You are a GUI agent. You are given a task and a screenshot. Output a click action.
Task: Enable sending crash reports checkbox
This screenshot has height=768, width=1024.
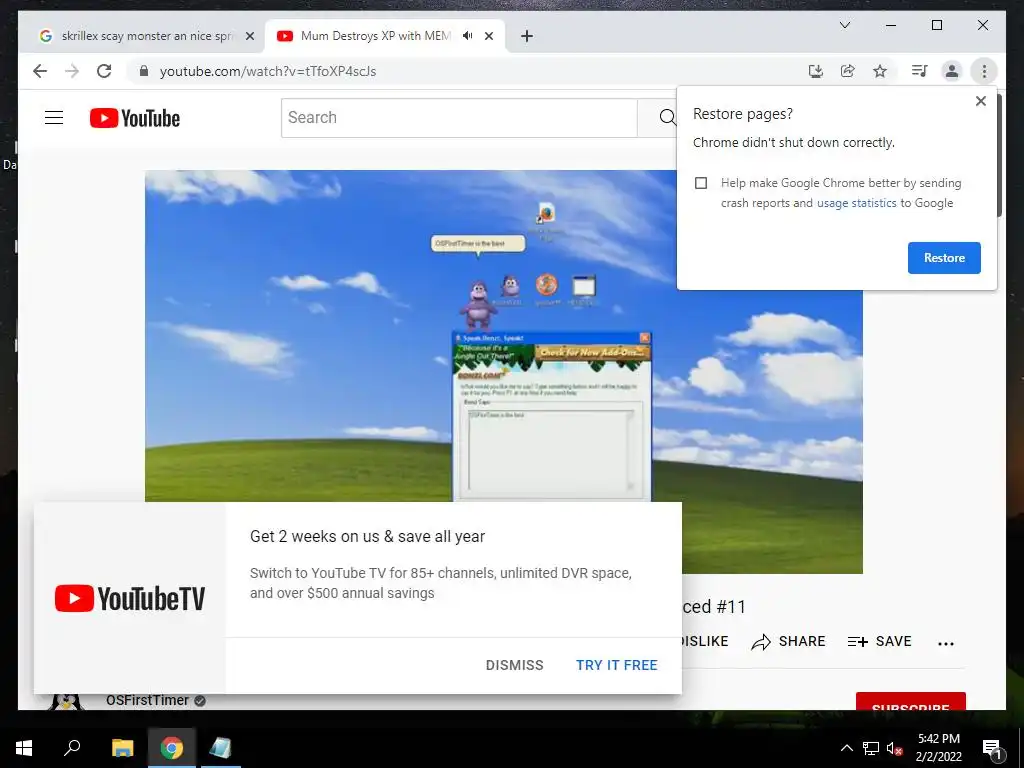(701, 183)
